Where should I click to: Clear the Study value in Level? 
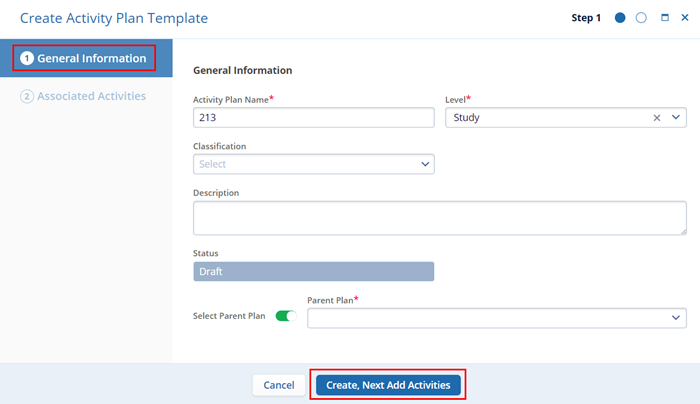(657, 118)
